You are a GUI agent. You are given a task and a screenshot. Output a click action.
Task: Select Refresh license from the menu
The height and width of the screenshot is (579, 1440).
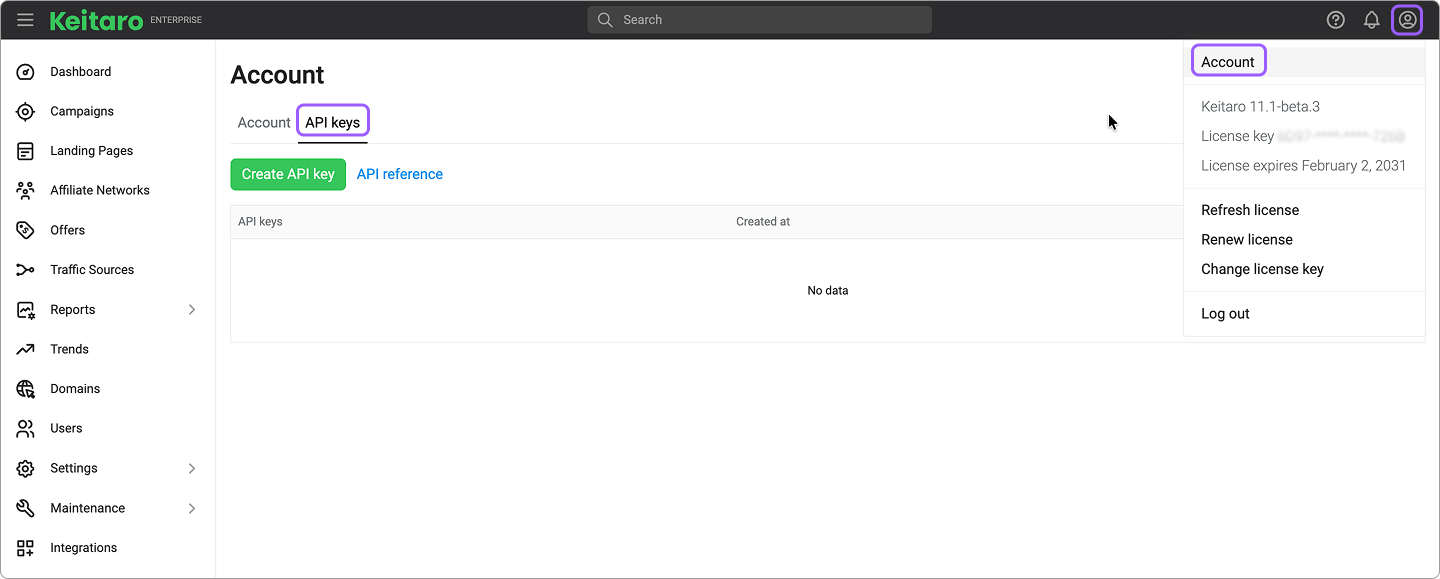[x=1250, y=210]
